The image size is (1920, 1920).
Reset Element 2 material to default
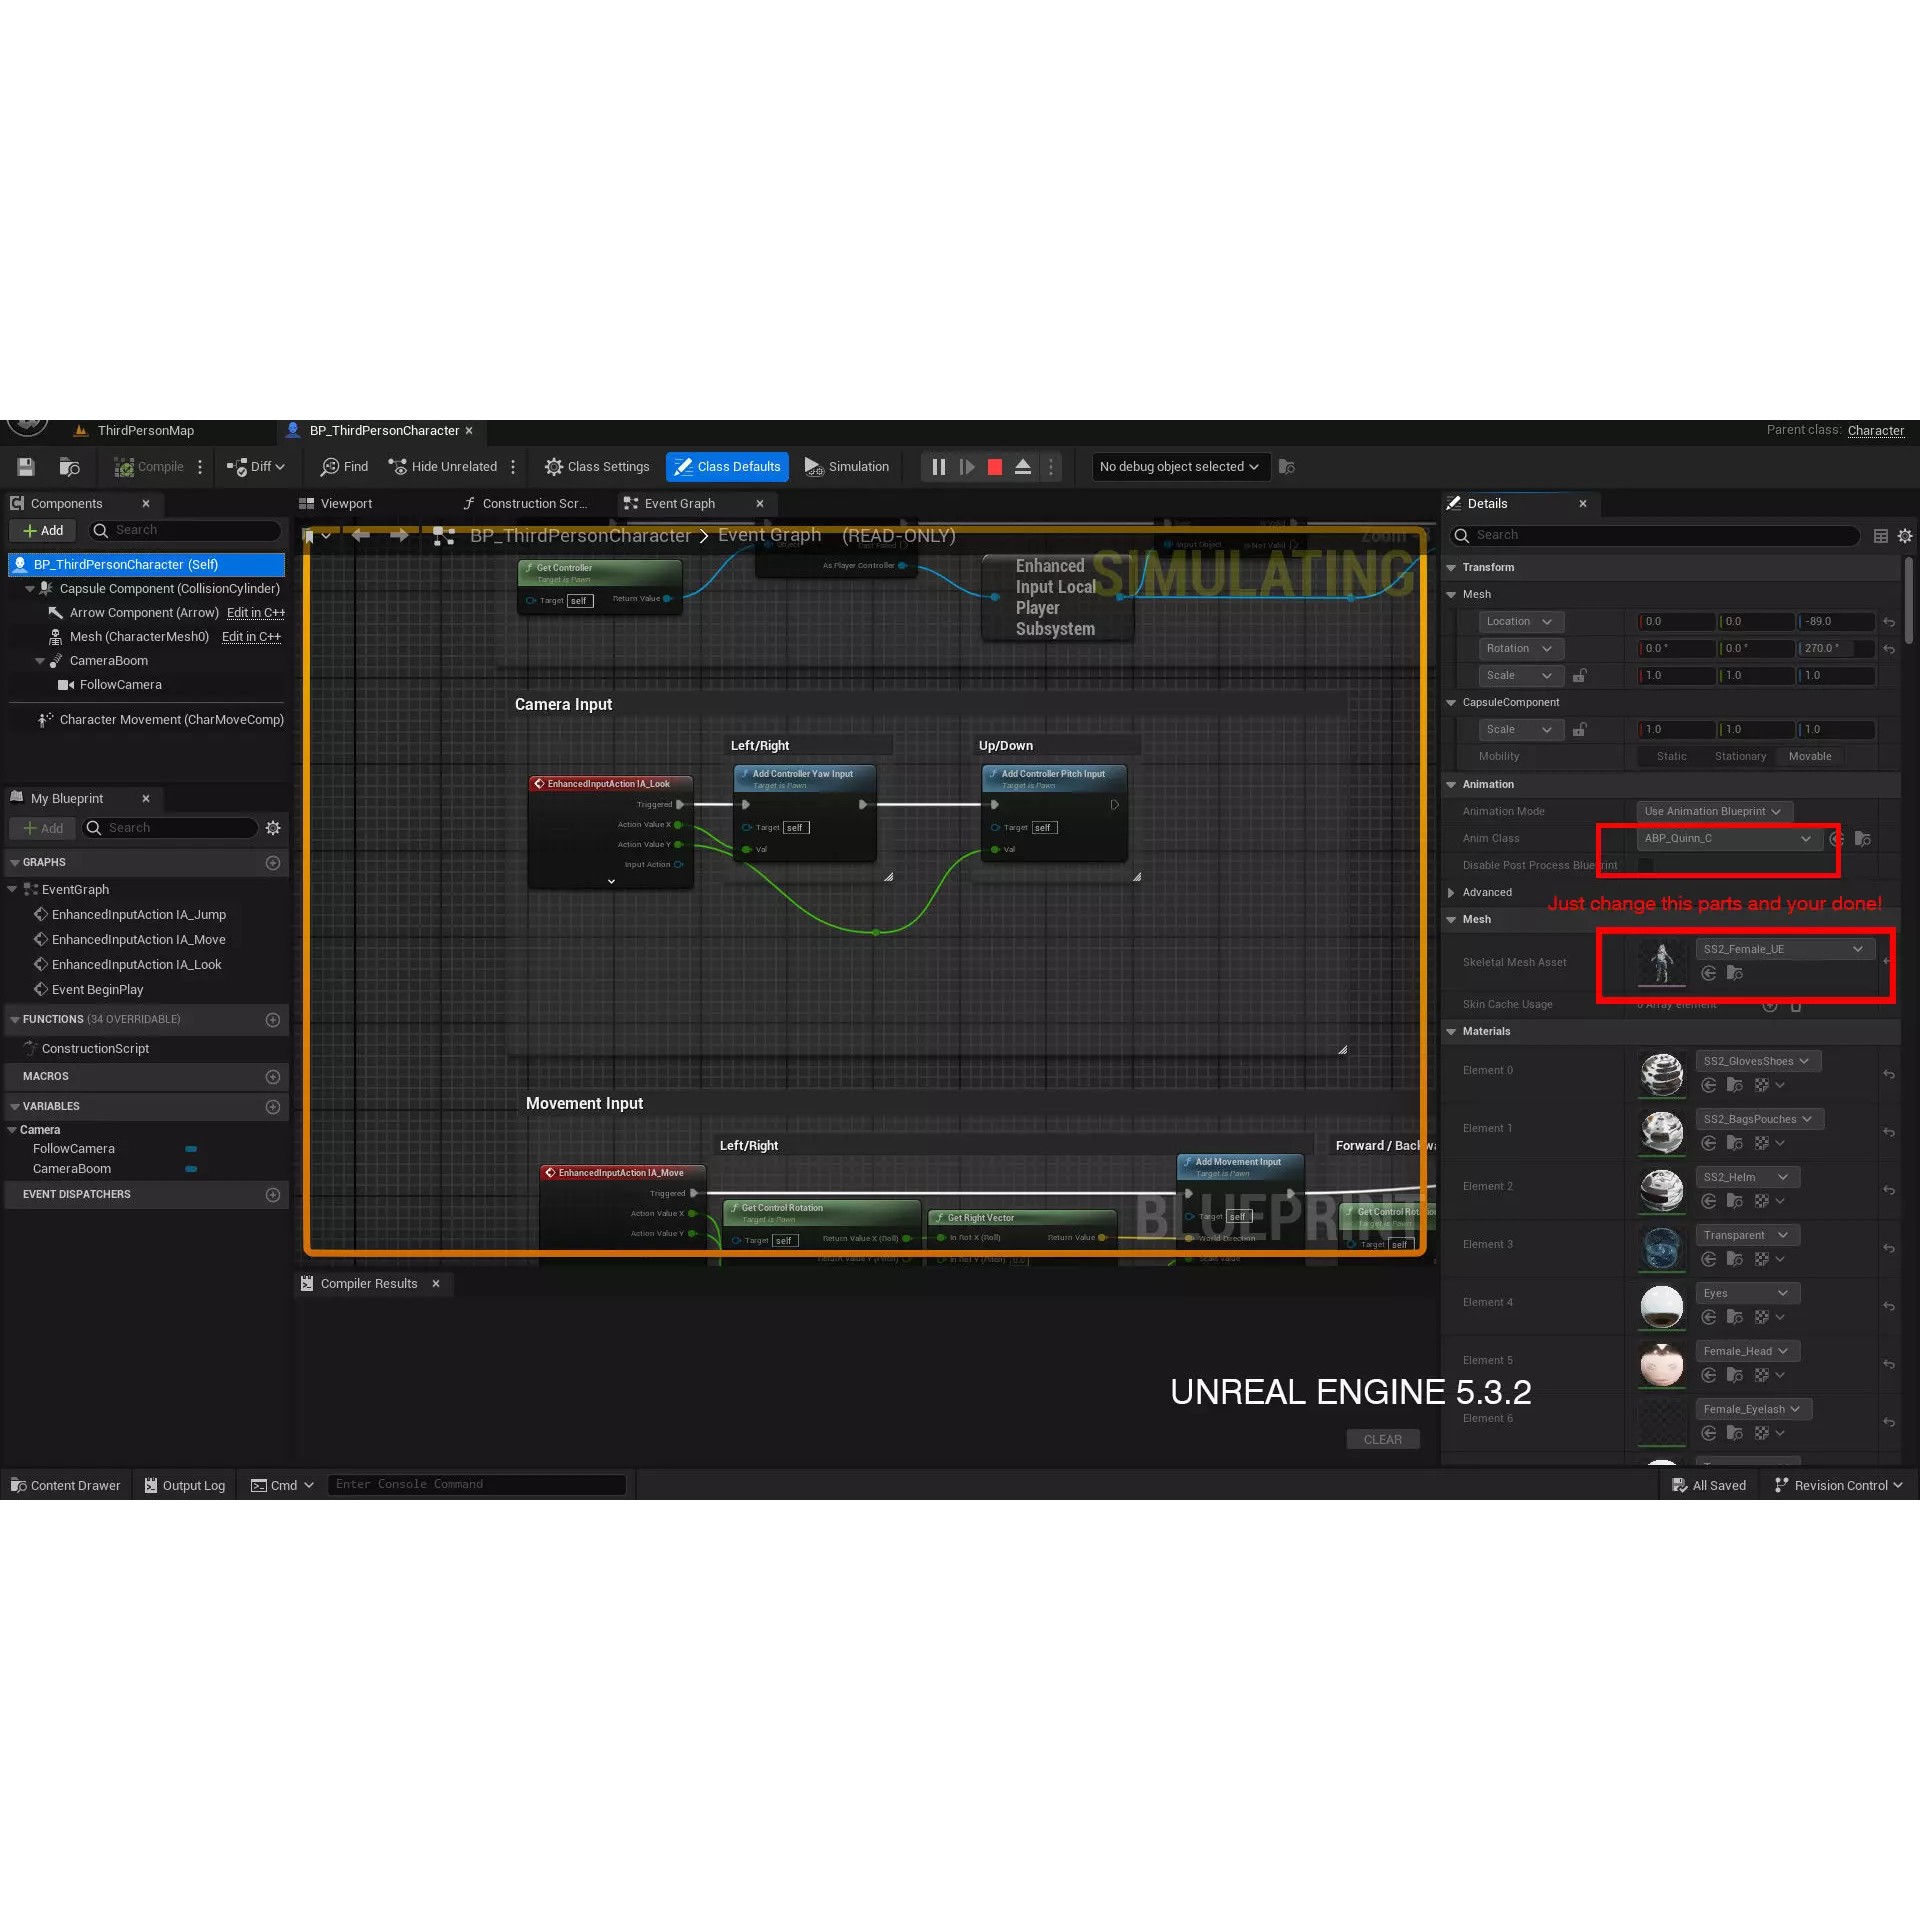click(1889, 1191)
